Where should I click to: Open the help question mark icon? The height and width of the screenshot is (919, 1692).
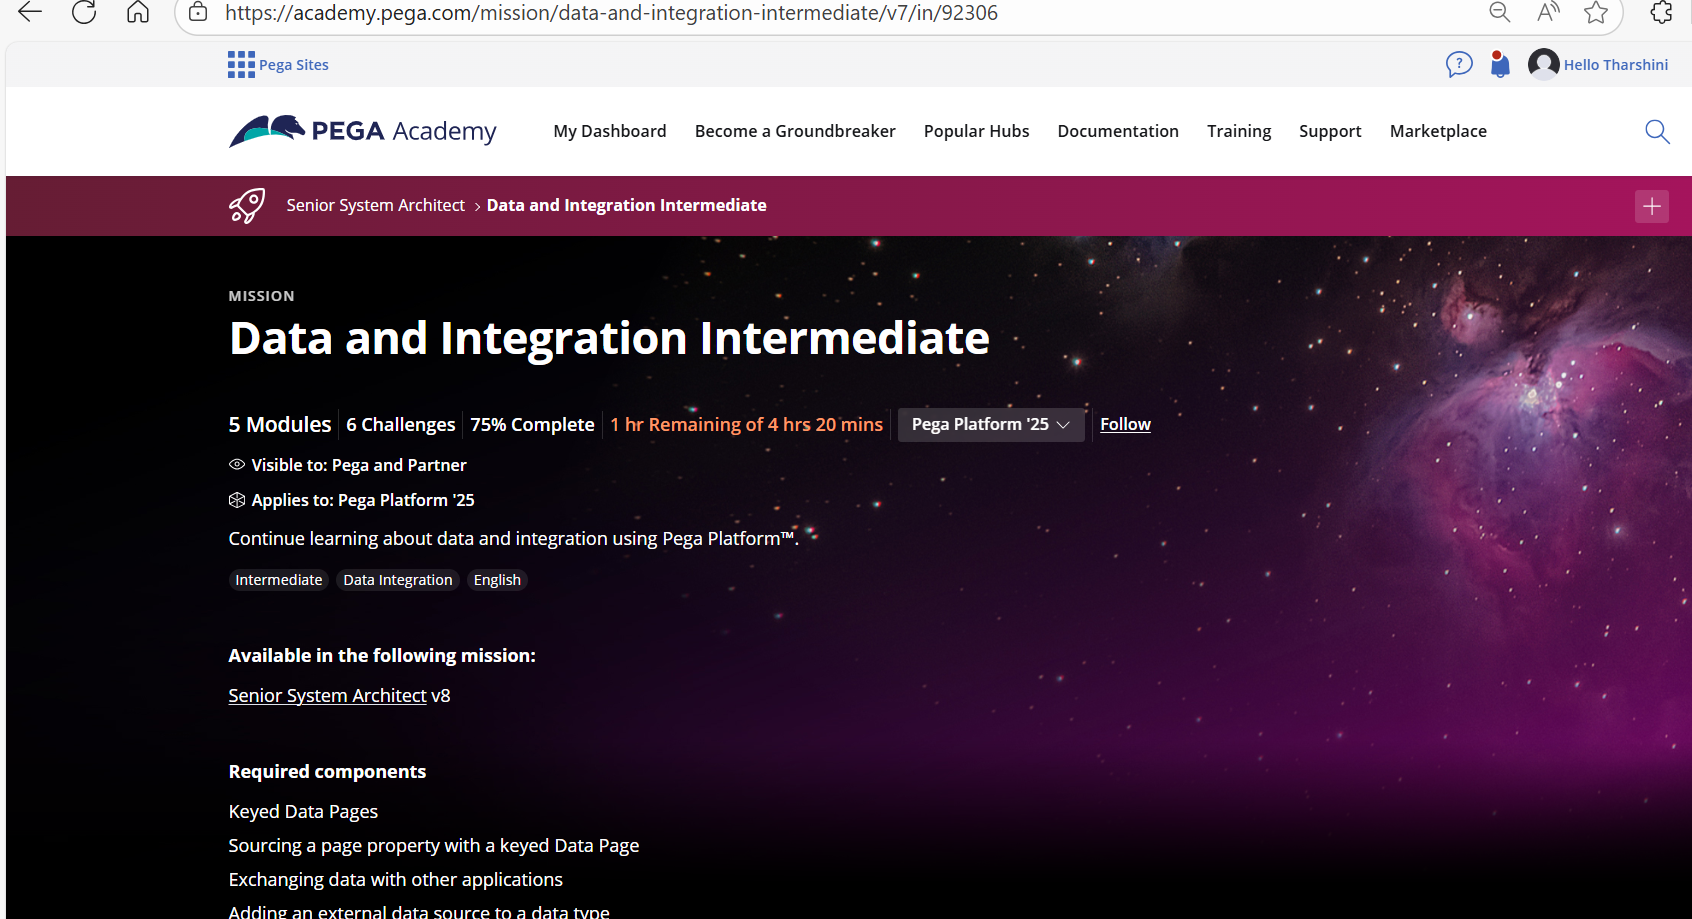(1459, 65)
